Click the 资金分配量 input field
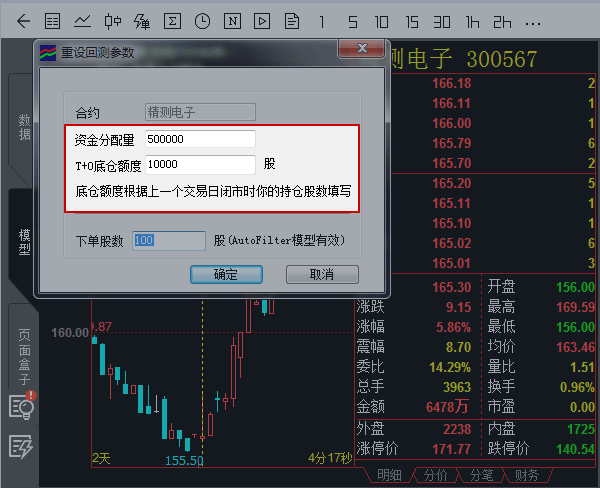Viewport: 600px width, 488px height. [200, 139]
